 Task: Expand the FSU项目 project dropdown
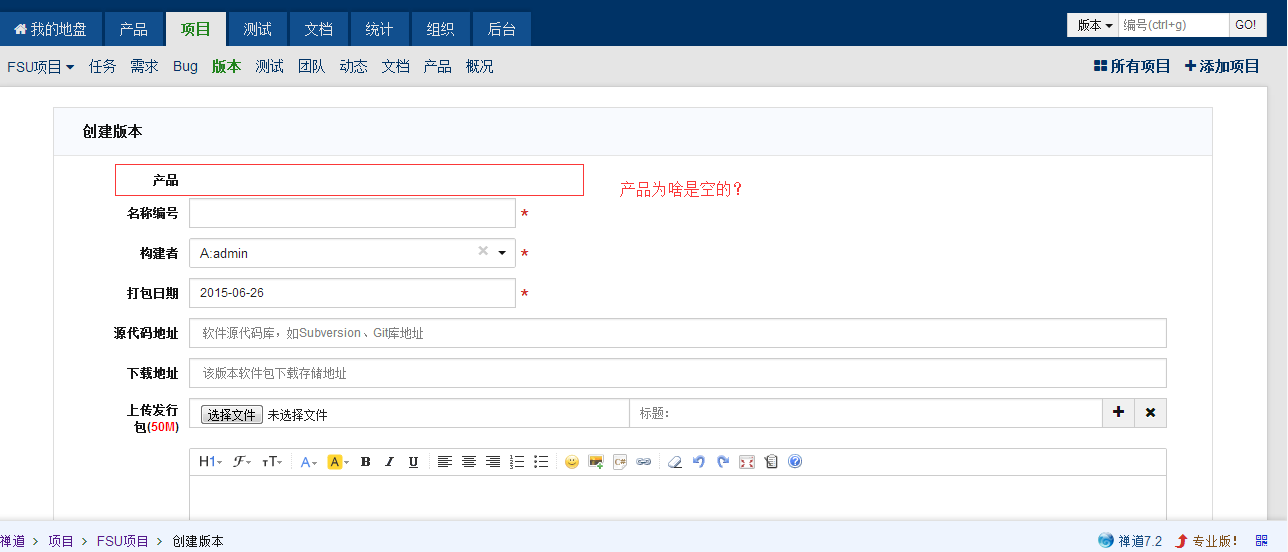tap(41, 67)
